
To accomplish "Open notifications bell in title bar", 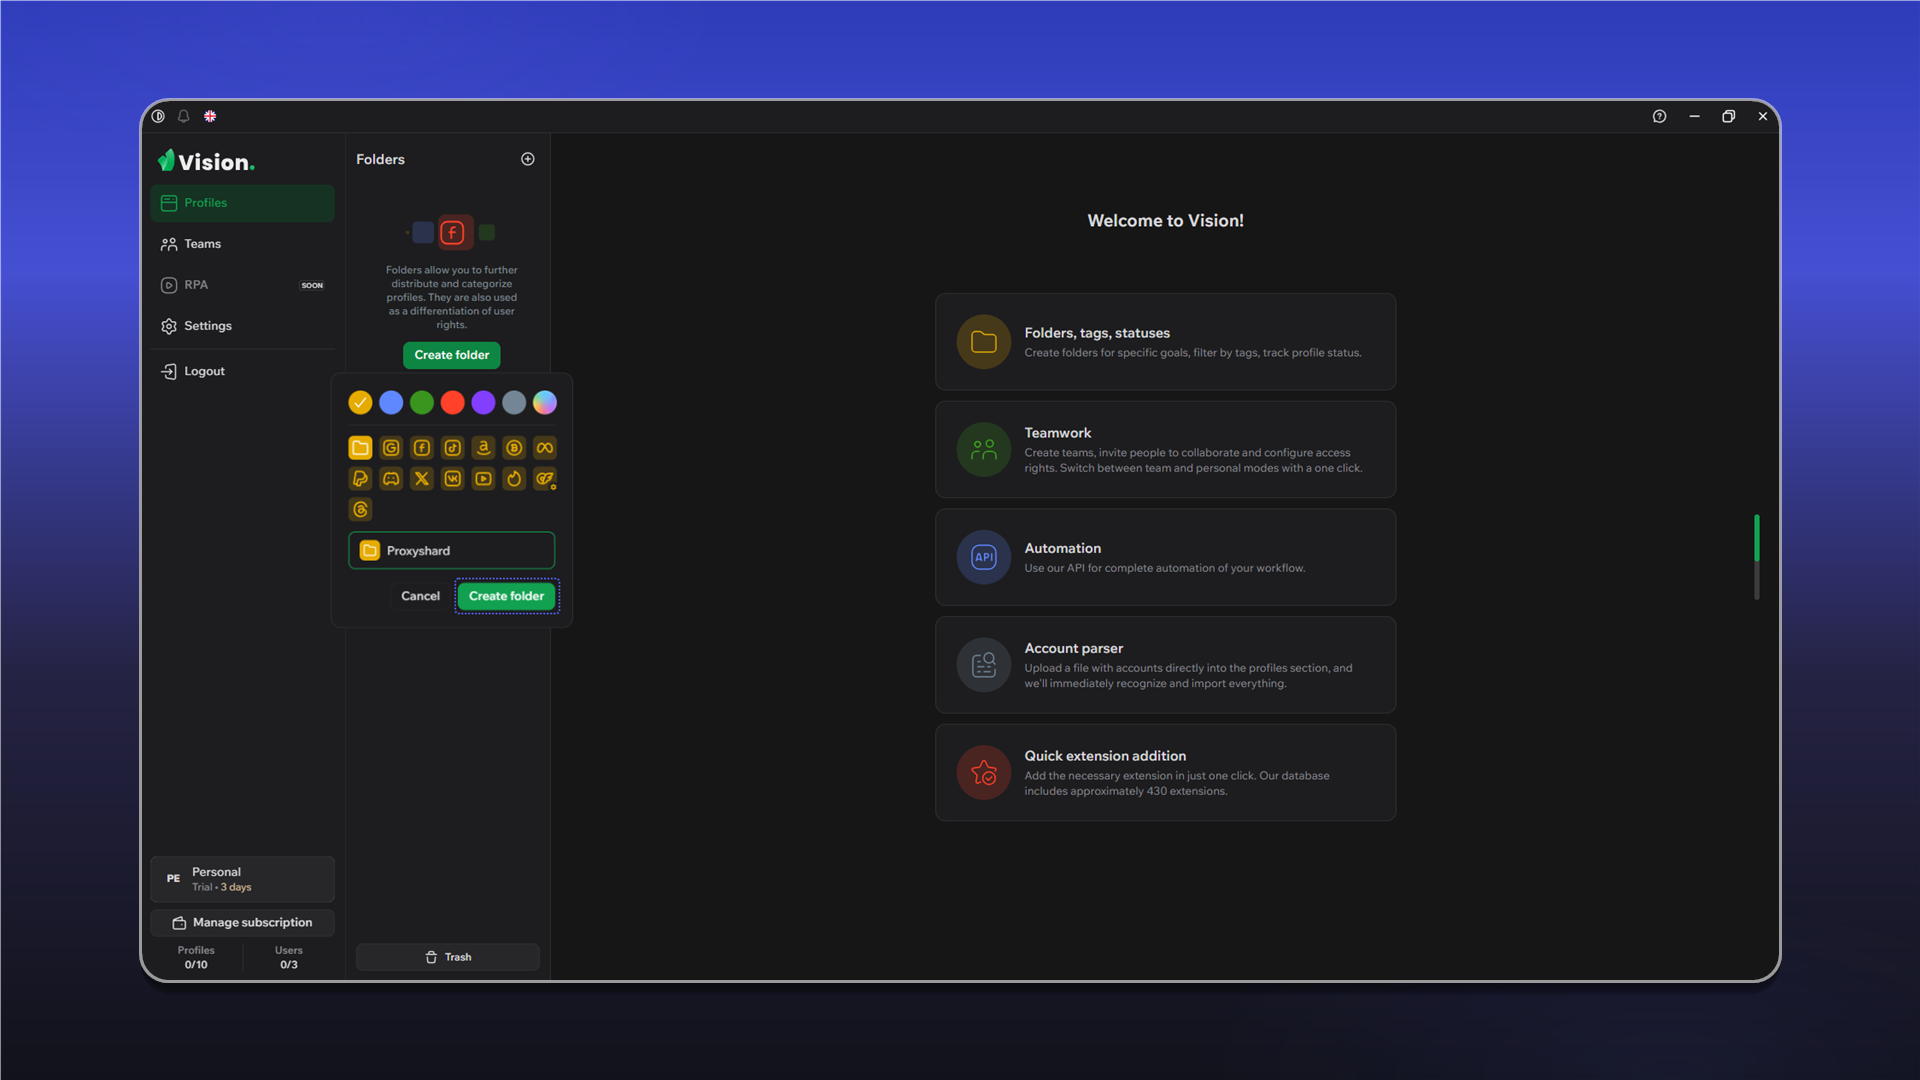I will 184,116.
